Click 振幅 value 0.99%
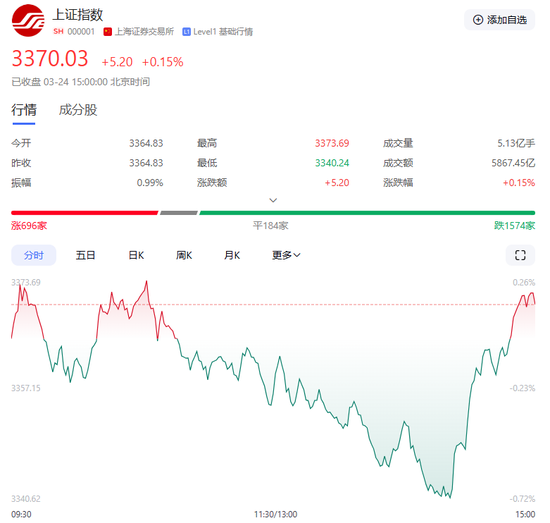This screenshot has width=550, height=523. pos(150,183)
